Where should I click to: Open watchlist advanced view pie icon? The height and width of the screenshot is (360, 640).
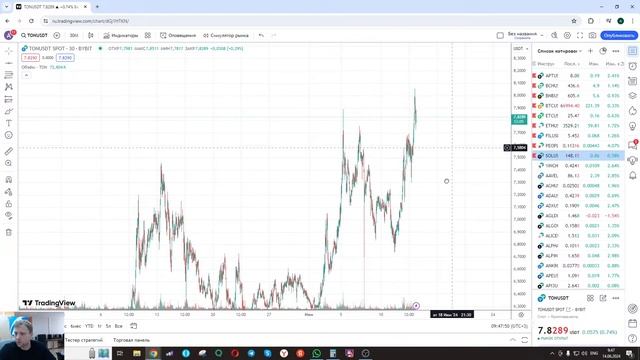pyautogui.click(x=603, y=51)
